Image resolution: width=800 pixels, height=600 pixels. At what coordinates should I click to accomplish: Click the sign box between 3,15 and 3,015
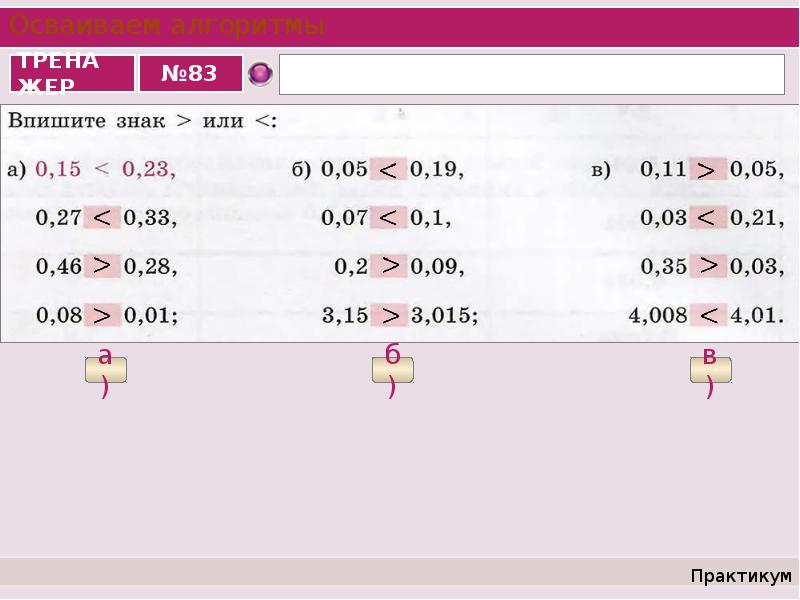coord(389,315)
